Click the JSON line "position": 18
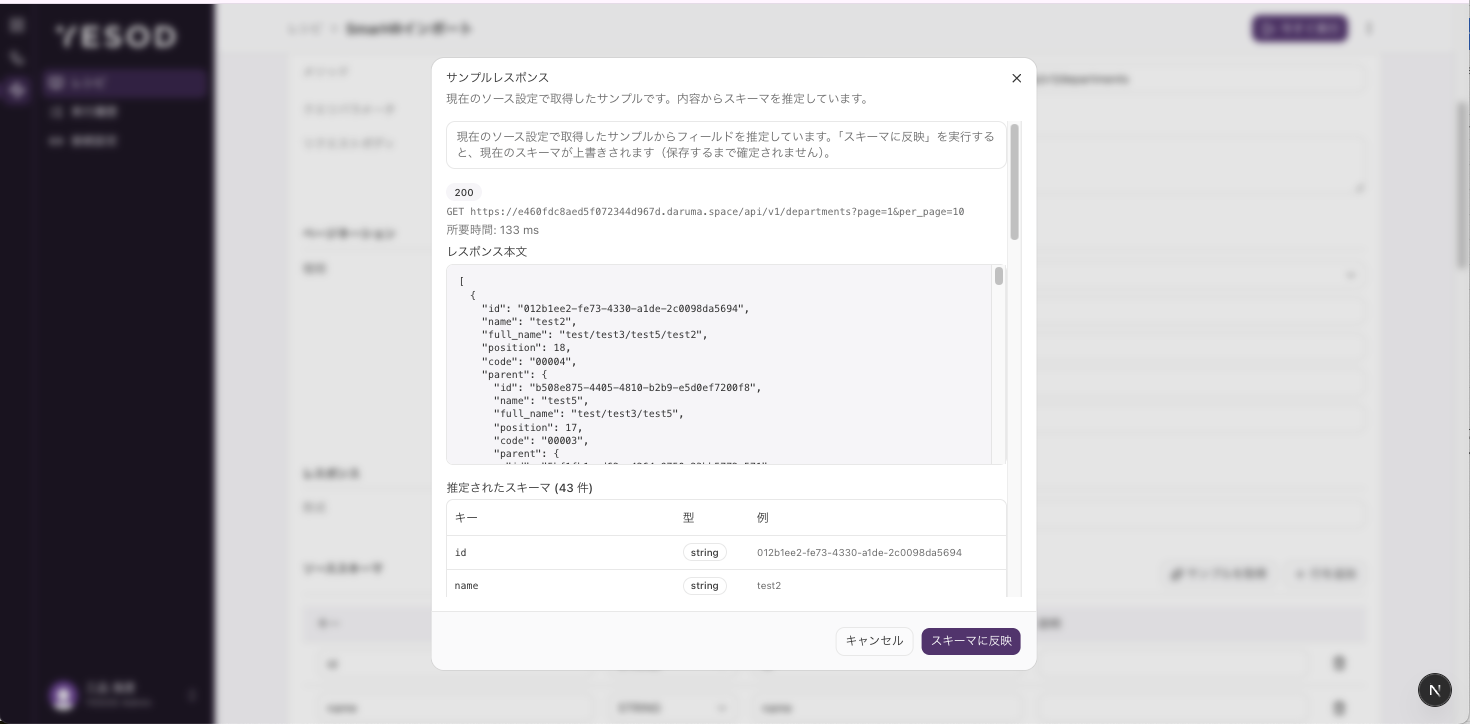Image resolution: width=1470 pixels, height=724 pixels. tap(526, 348)
